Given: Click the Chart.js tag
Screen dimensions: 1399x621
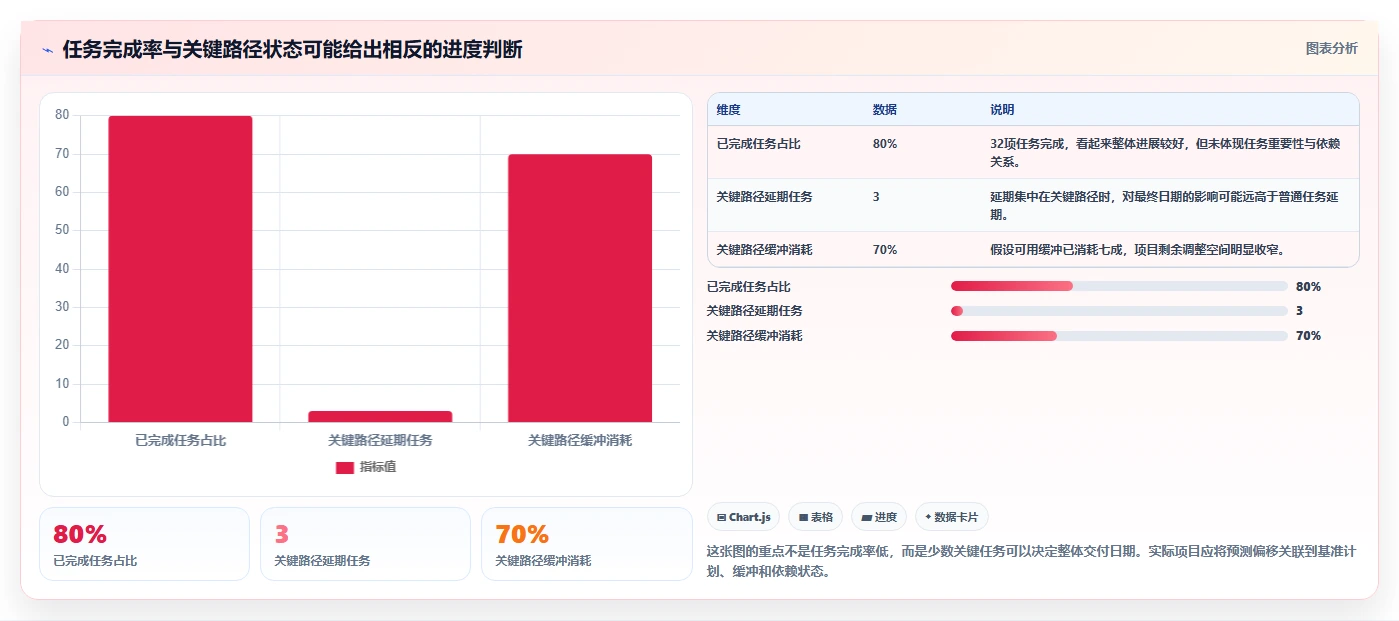Looking at the screenshot, I should pyautogui.click(x=743, y=517).
